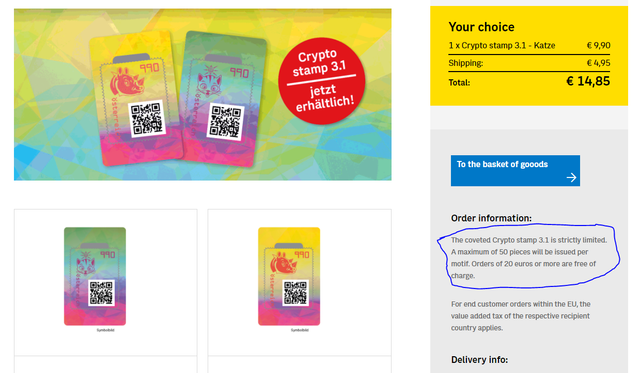Click the arrow icon on basket button
Image resolution: width=640 pixels, height=373 pixels.
(571, 177)
